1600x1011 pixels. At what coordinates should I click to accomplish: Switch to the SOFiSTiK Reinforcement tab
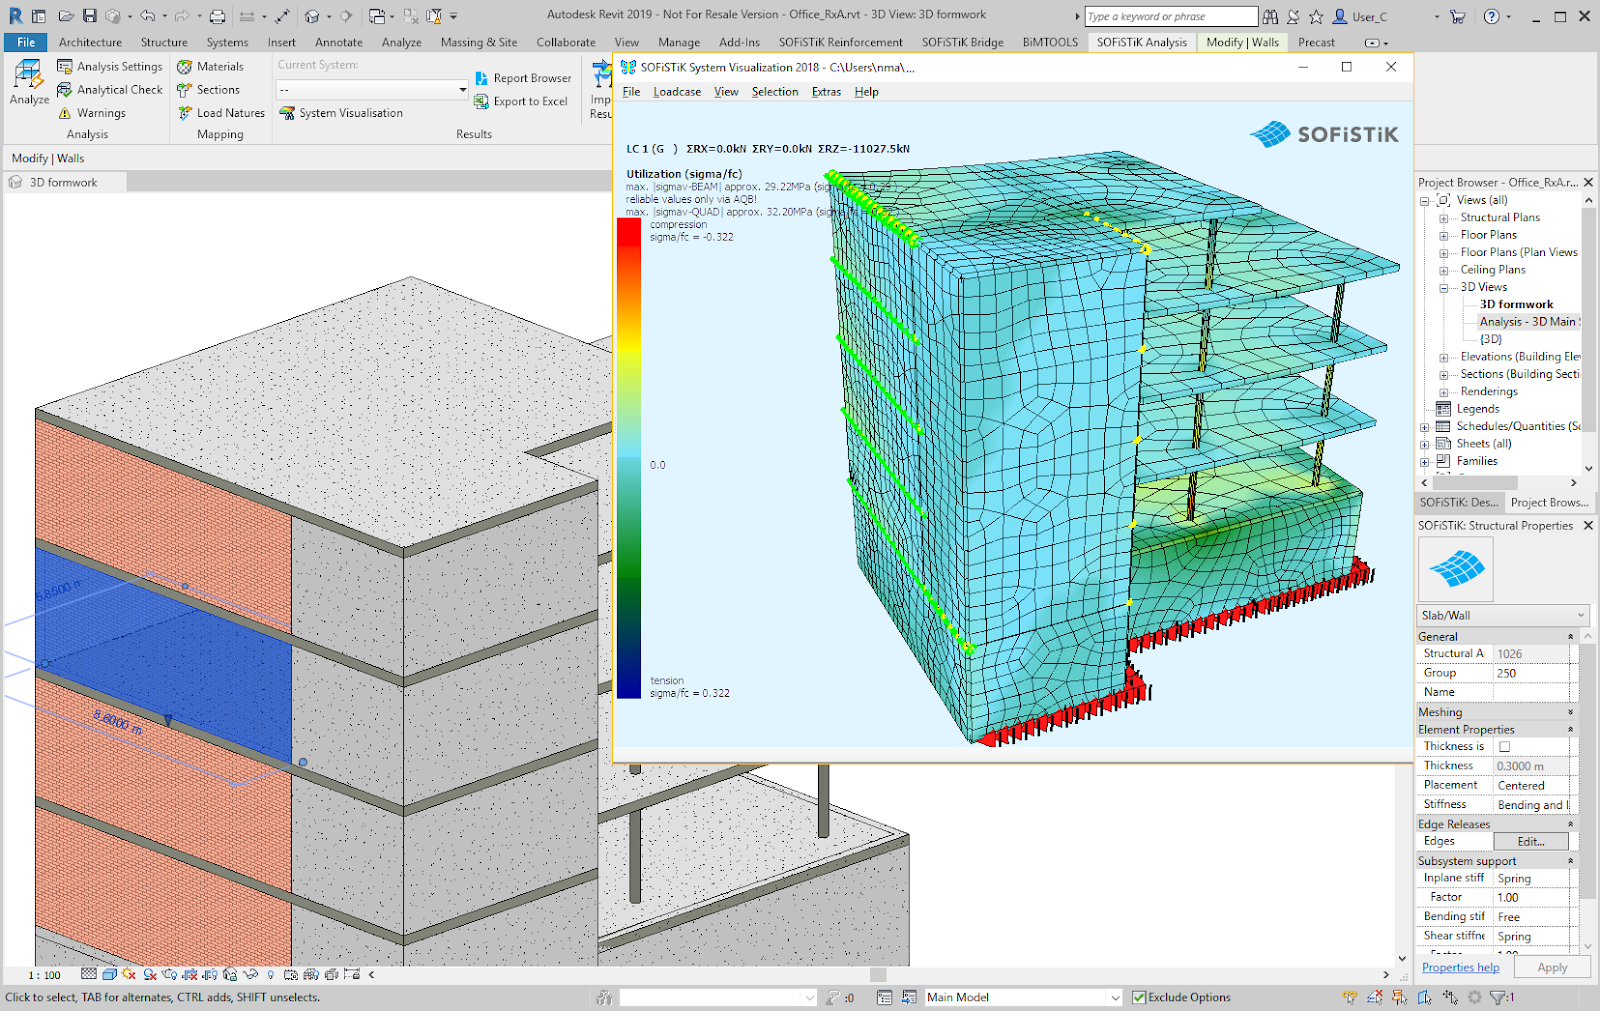pos(841,42)
